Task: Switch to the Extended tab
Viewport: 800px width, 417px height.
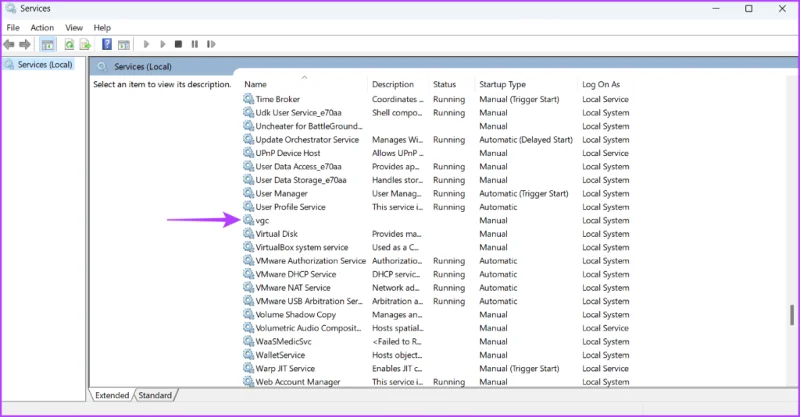Action: [112, 395]
